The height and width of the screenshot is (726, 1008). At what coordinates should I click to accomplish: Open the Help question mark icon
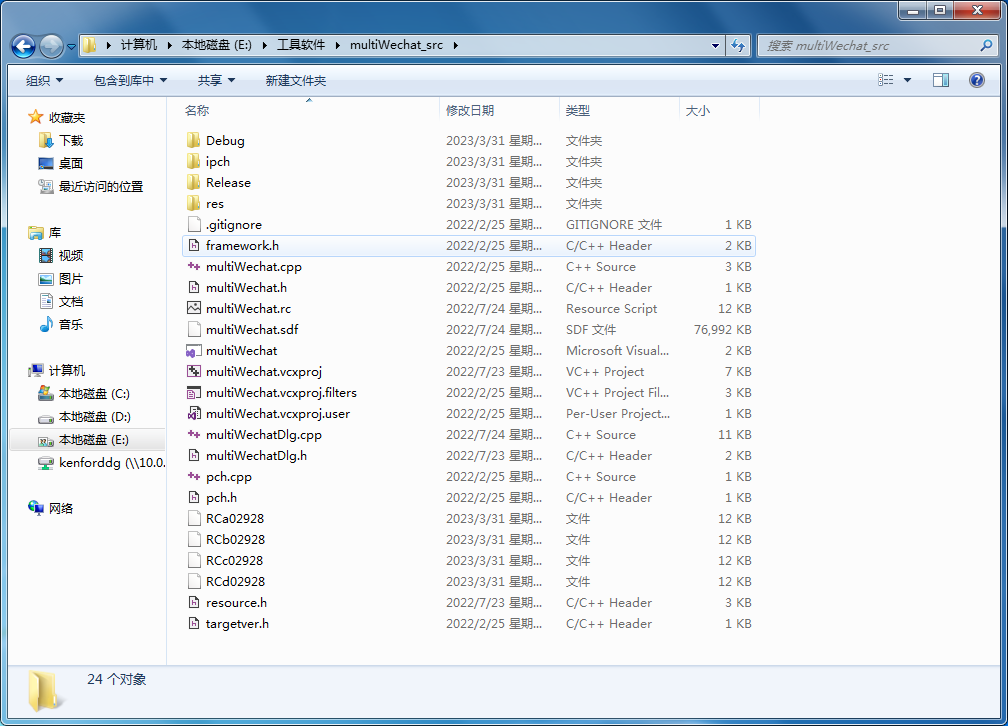point(976,80)
